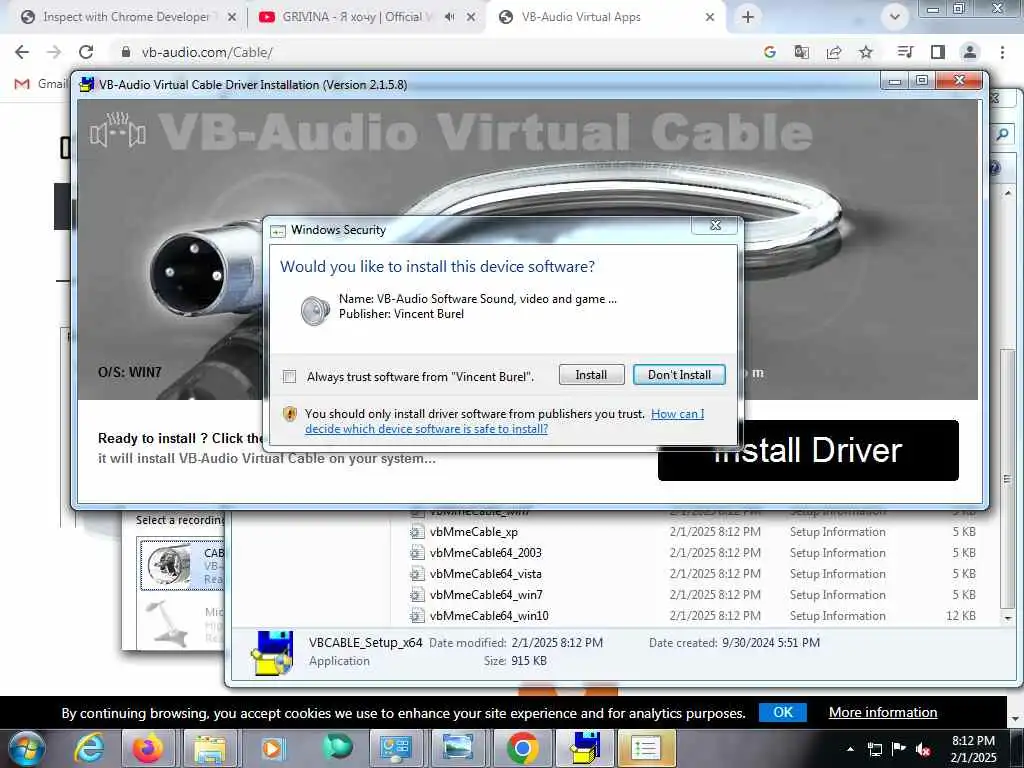Open Windows Media Player taskbar icon
Screen dimensions: 1024x768
coord(272,748)
